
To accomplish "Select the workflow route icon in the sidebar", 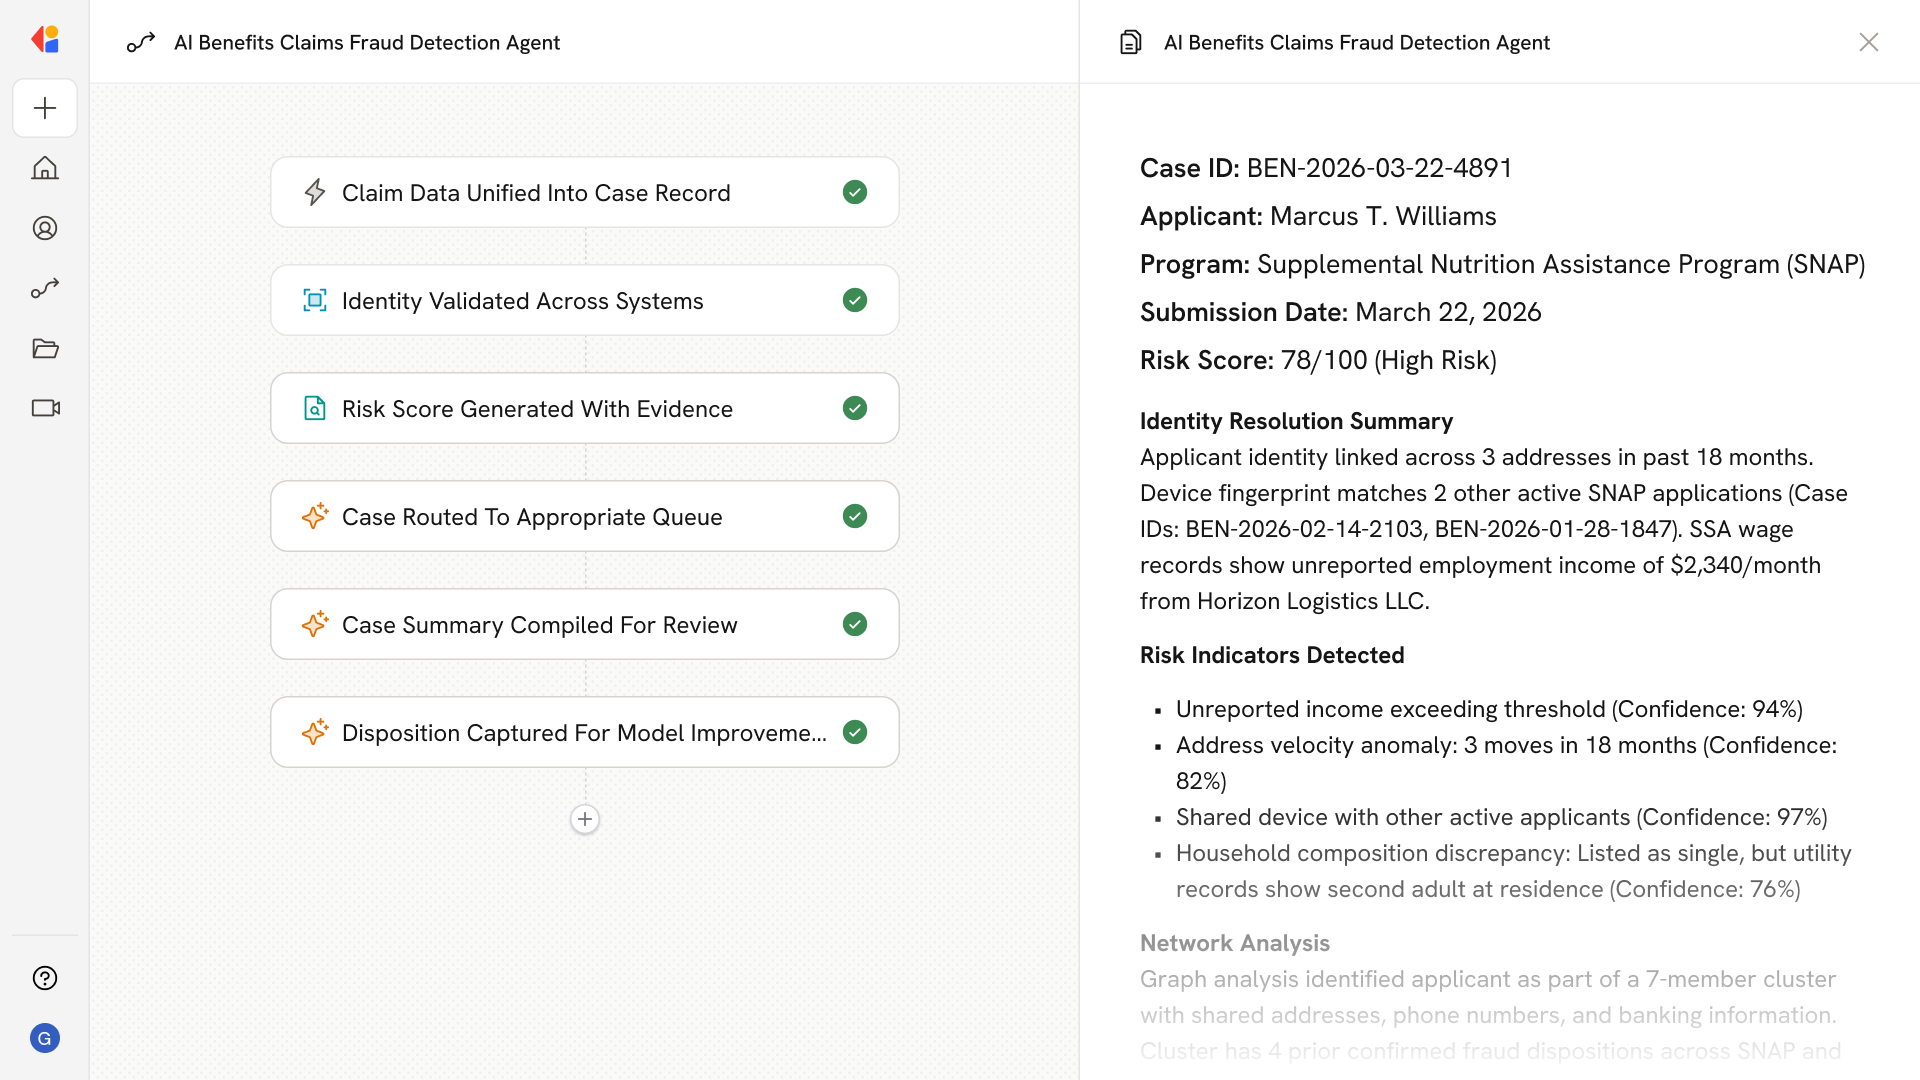I will [45, 288].
